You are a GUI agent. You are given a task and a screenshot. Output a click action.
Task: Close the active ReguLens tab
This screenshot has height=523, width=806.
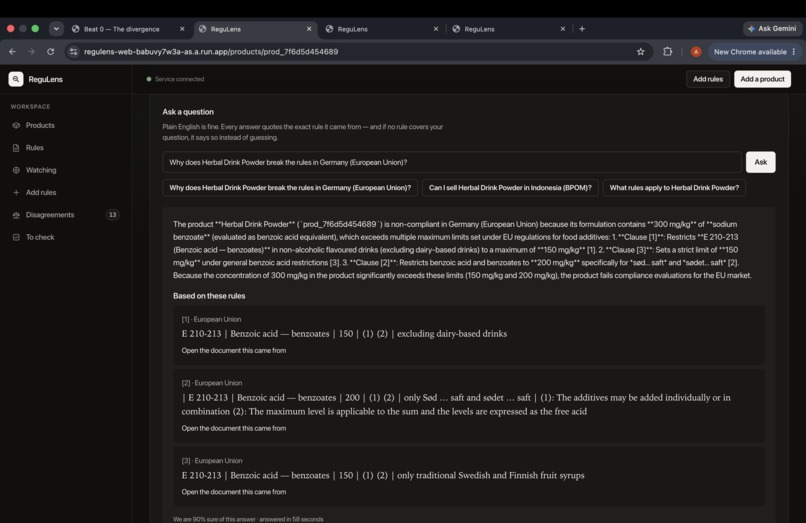pyautogui.click(x=309, y=29)
